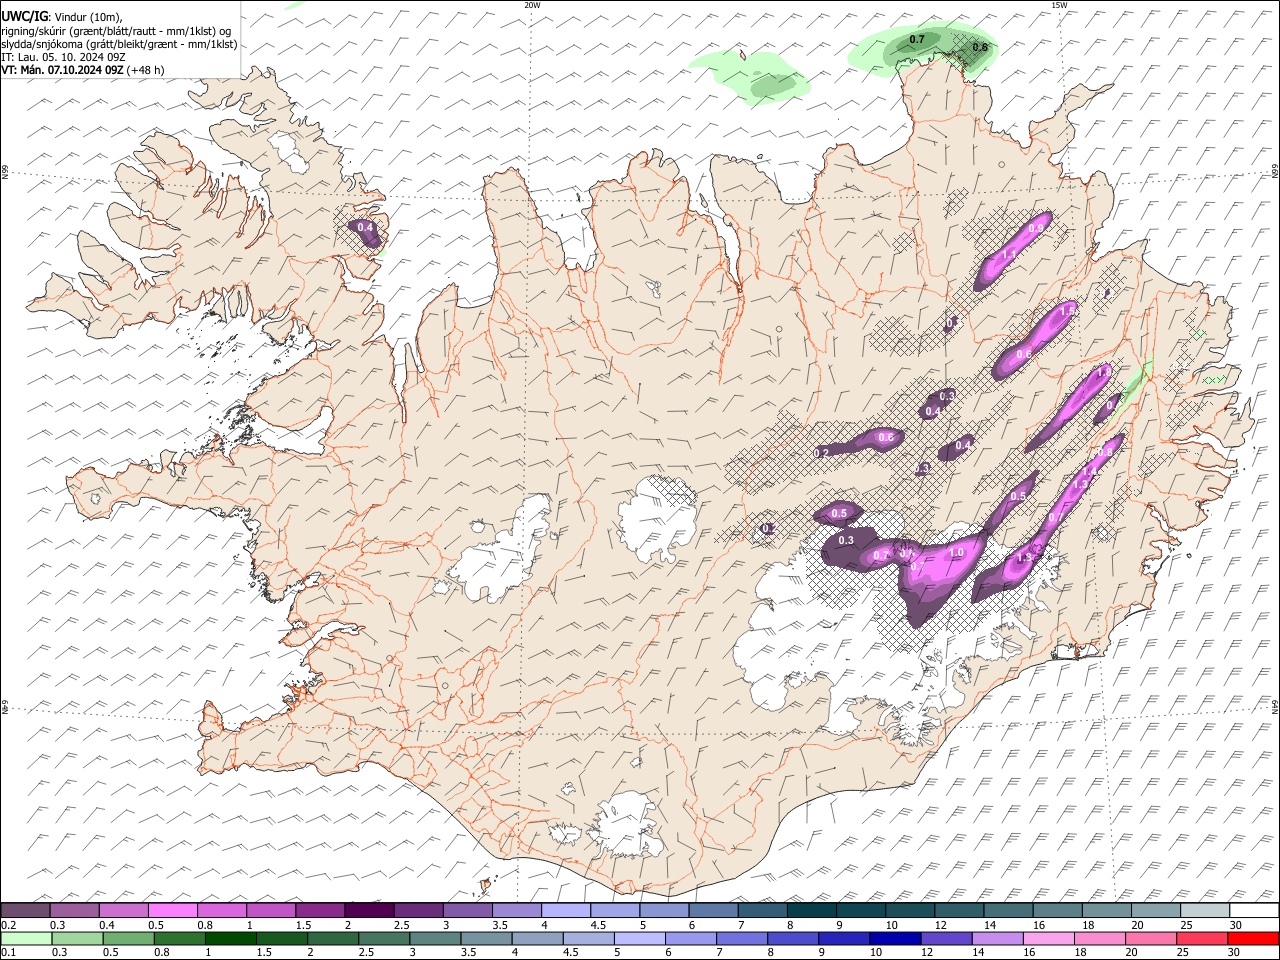Click the '0.9' precipitation value on map

coord(1036,229)
